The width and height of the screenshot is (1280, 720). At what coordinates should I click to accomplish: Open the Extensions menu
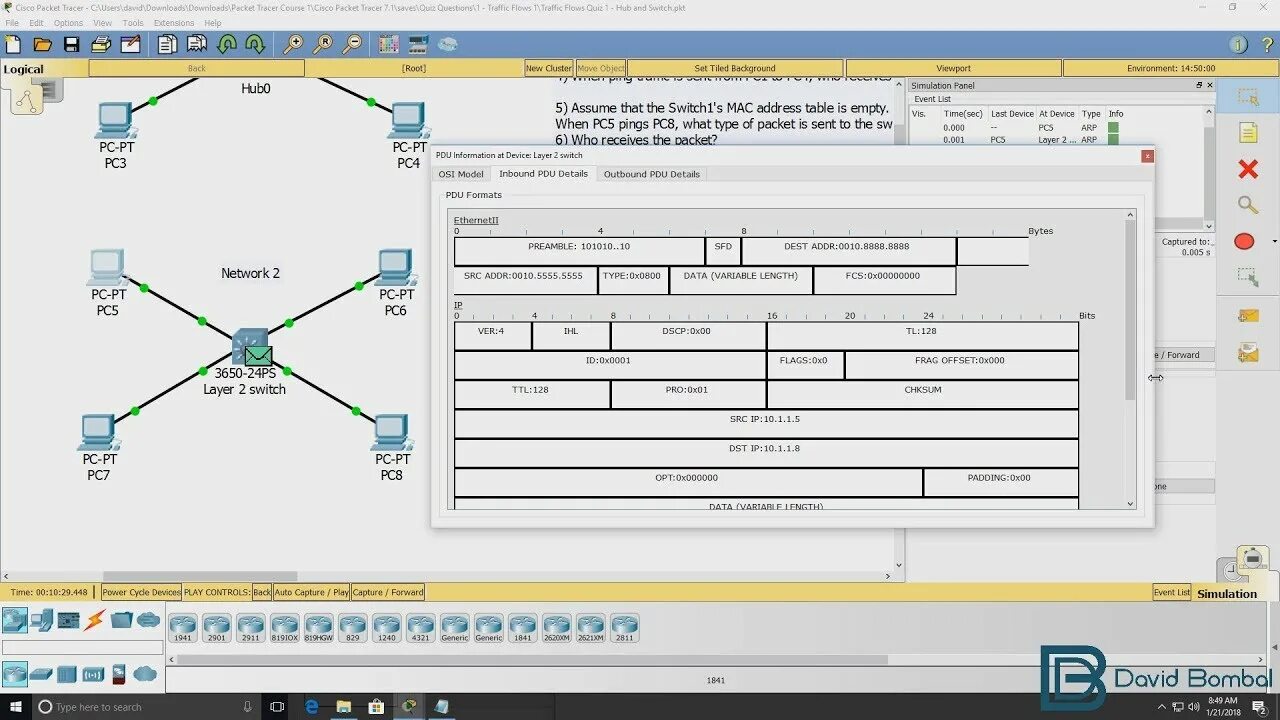pyautogui.click(x=173, y=23)
